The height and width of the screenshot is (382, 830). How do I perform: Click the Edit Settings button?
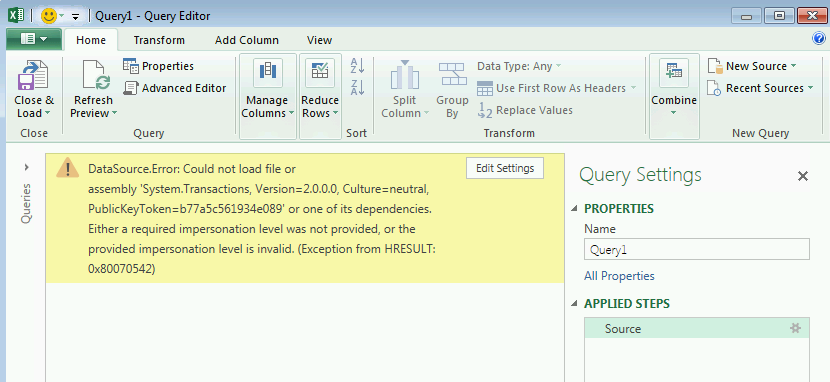pyautogui.click(x=505, y=168)
